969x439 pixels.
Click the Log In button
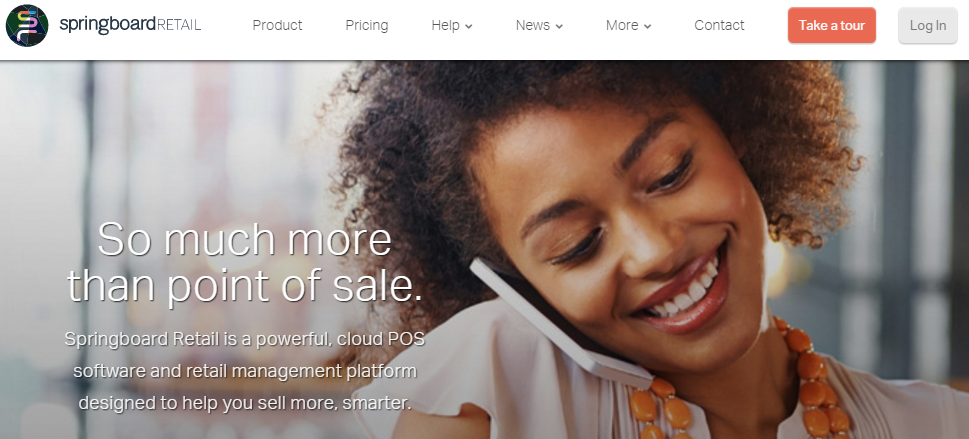click(x=928, y=25)
